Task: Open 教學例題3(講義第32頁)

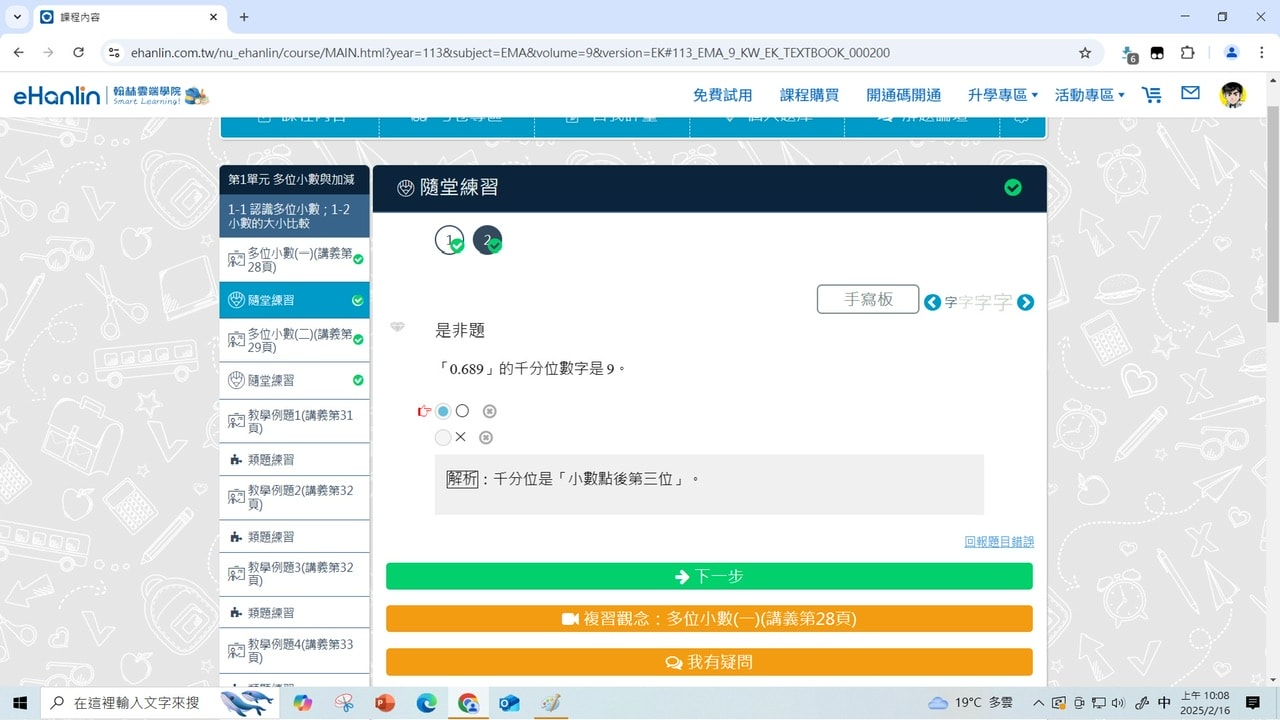Action: click(x=294, y=574)
